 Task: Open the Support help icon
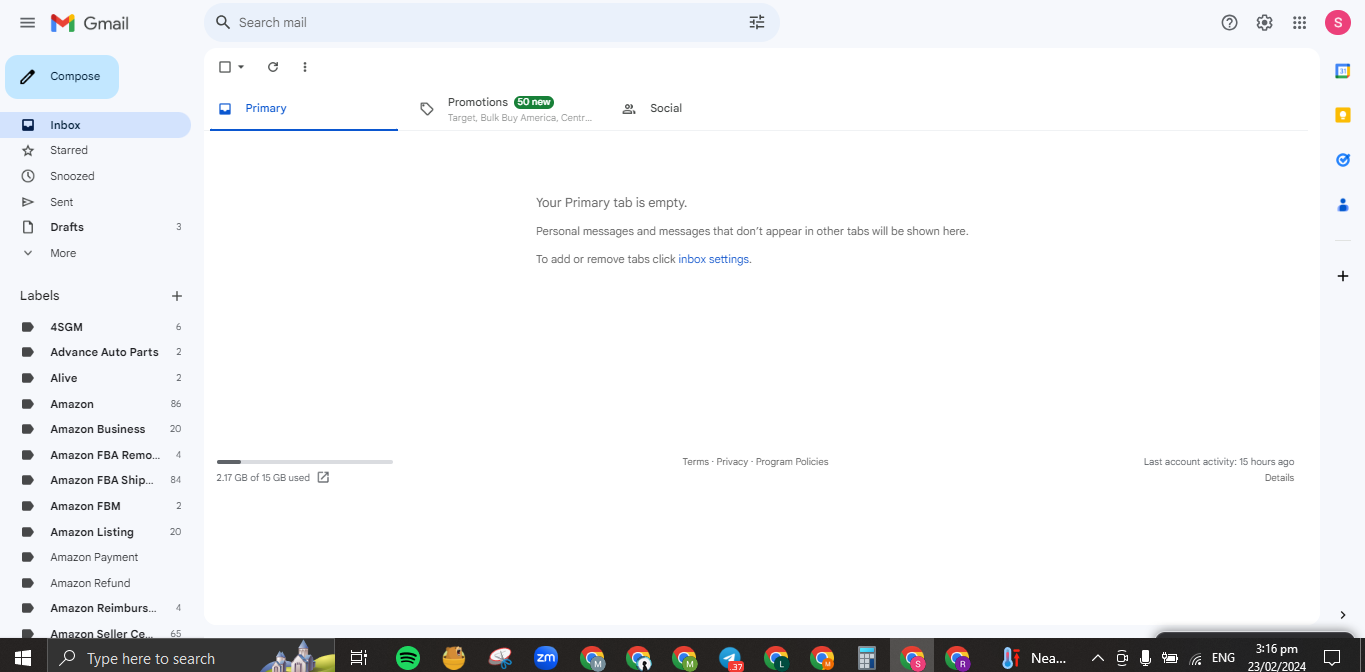click(1230, 22)
